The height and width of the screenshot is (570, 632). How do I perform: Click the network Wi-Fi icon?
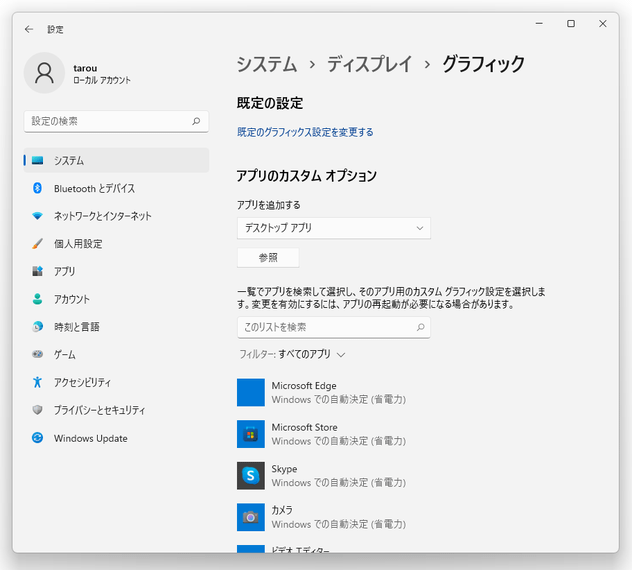click(37, 216)
